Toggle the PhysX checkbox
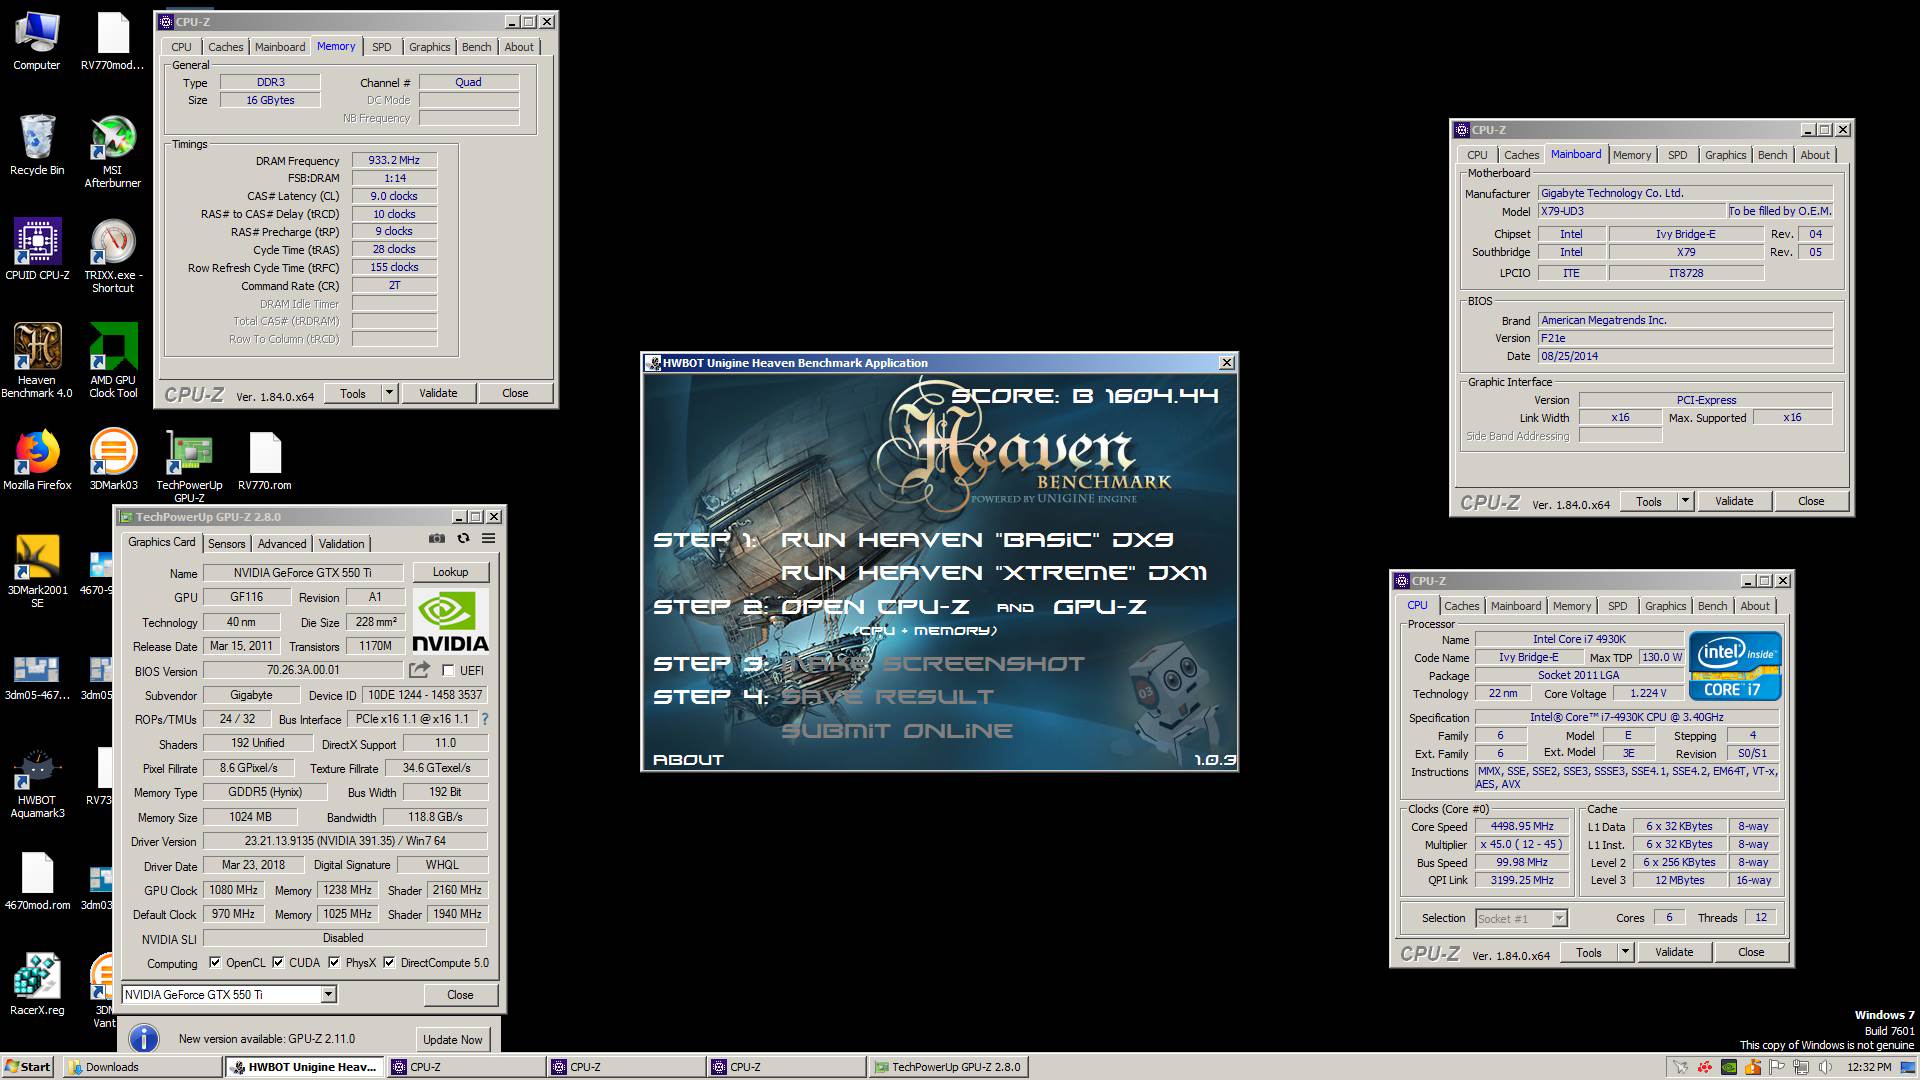This screenshot has height=1080, width=1920. [334, 963]
